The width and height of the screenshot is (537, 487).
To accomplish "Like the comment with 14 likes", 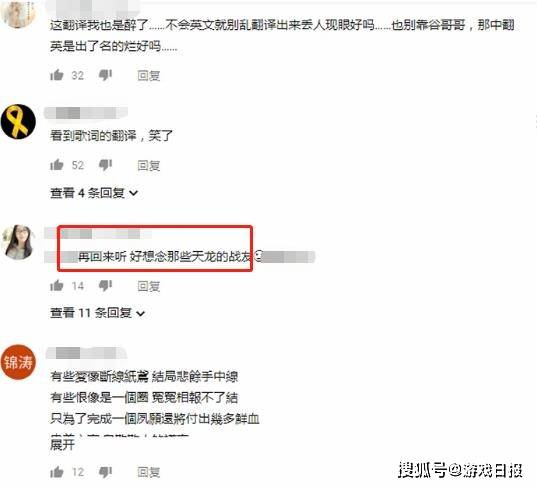I will point(57,286).
